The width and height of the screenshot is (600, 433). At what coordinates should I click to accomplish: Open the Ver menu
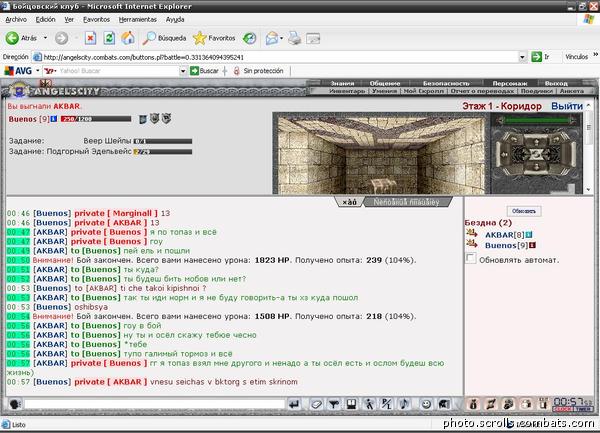(x=69, y=19)
